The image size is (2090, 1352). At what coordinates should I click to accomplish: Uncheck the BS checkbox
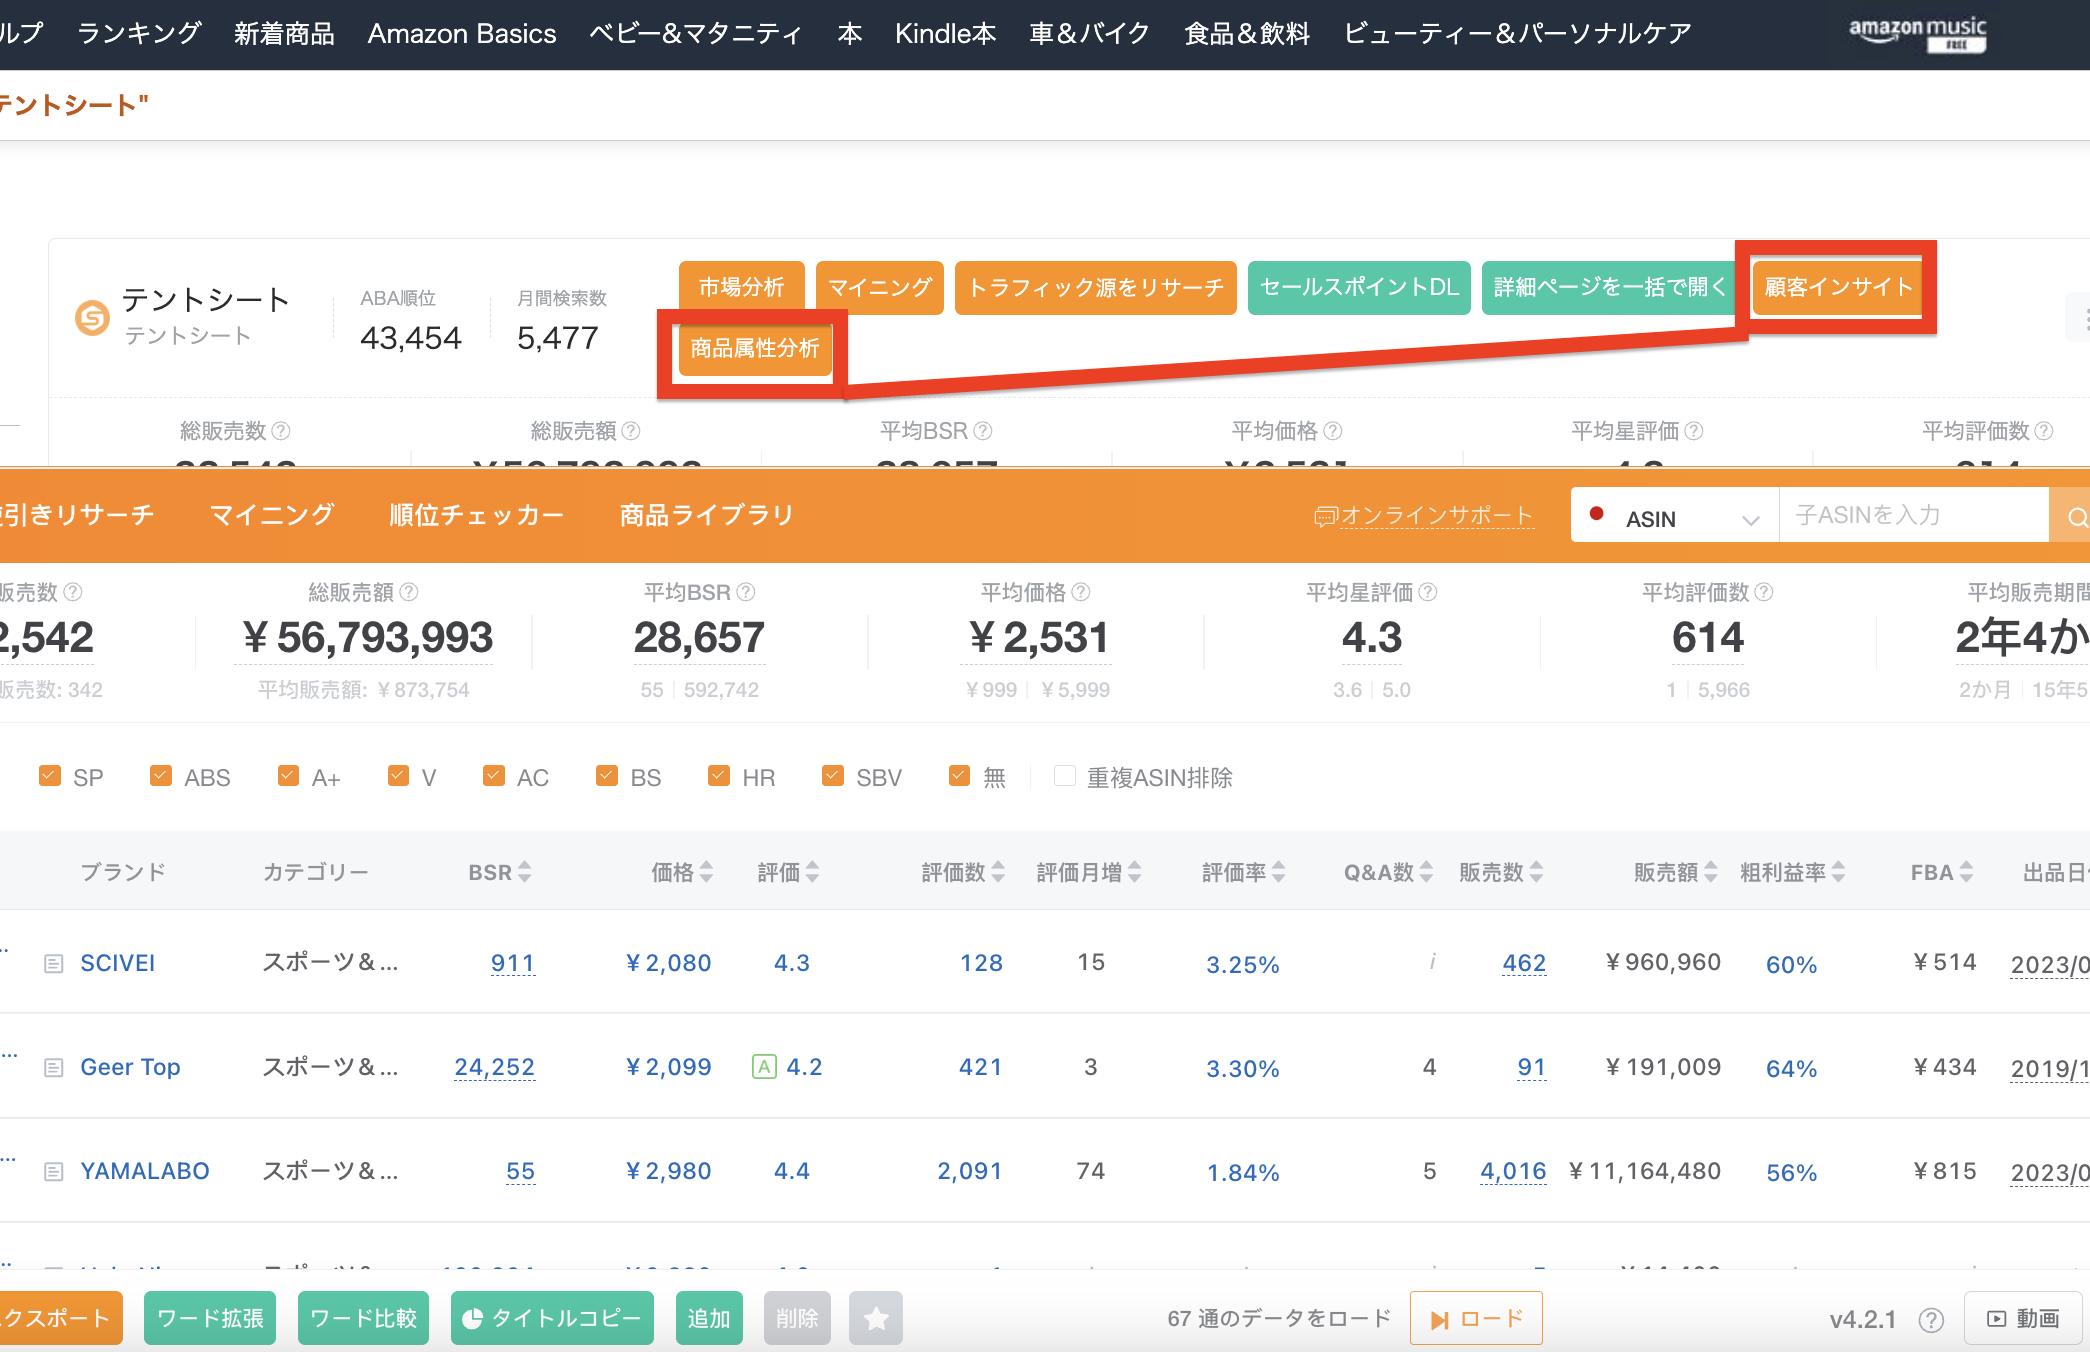point(606,776)
